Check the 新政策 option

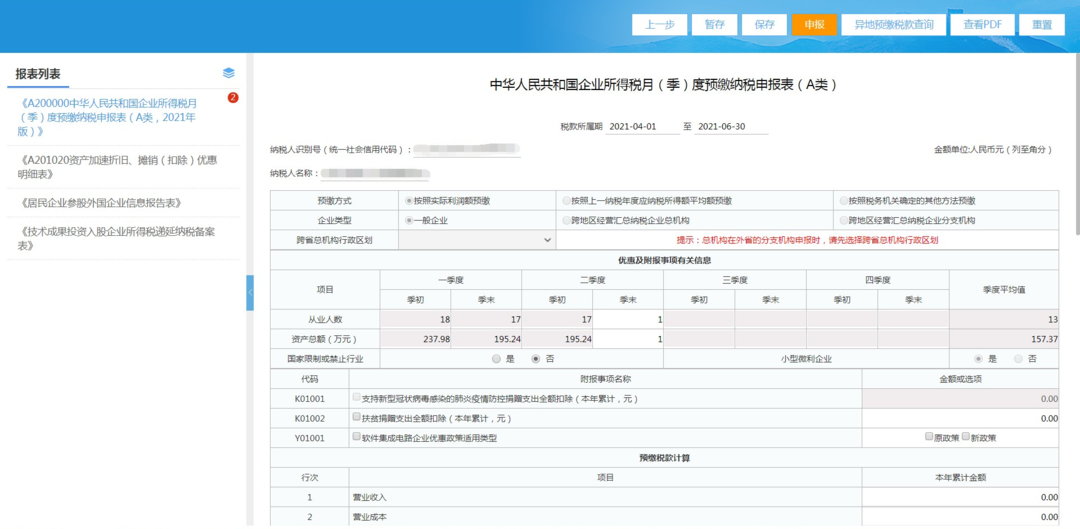(x=965, y=436)
